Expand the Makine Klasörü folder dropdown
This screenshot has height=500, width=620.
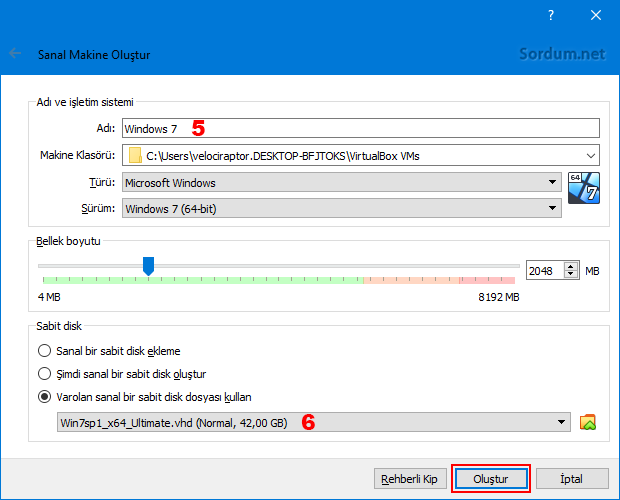(x=591, y=155)
